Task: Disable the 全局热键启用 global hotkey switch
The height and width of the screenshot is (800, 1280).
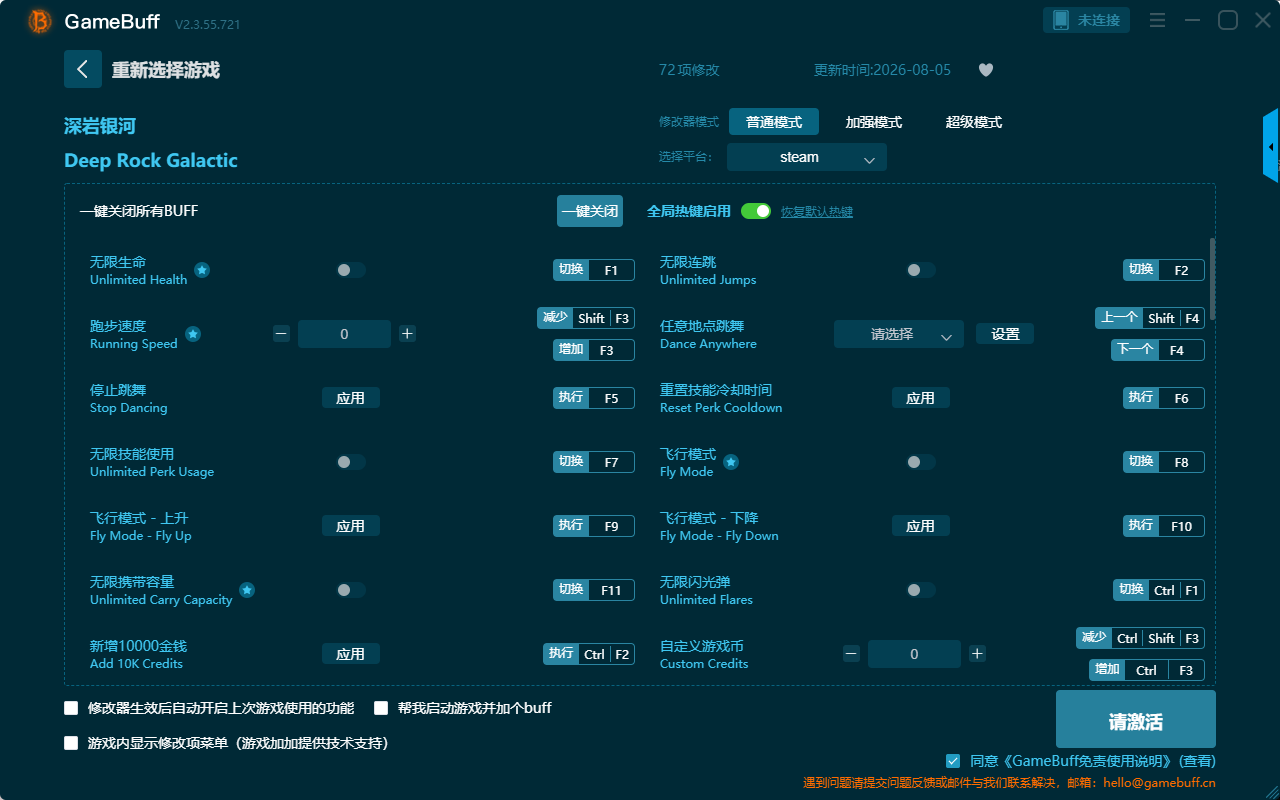Action: [756, 211]
